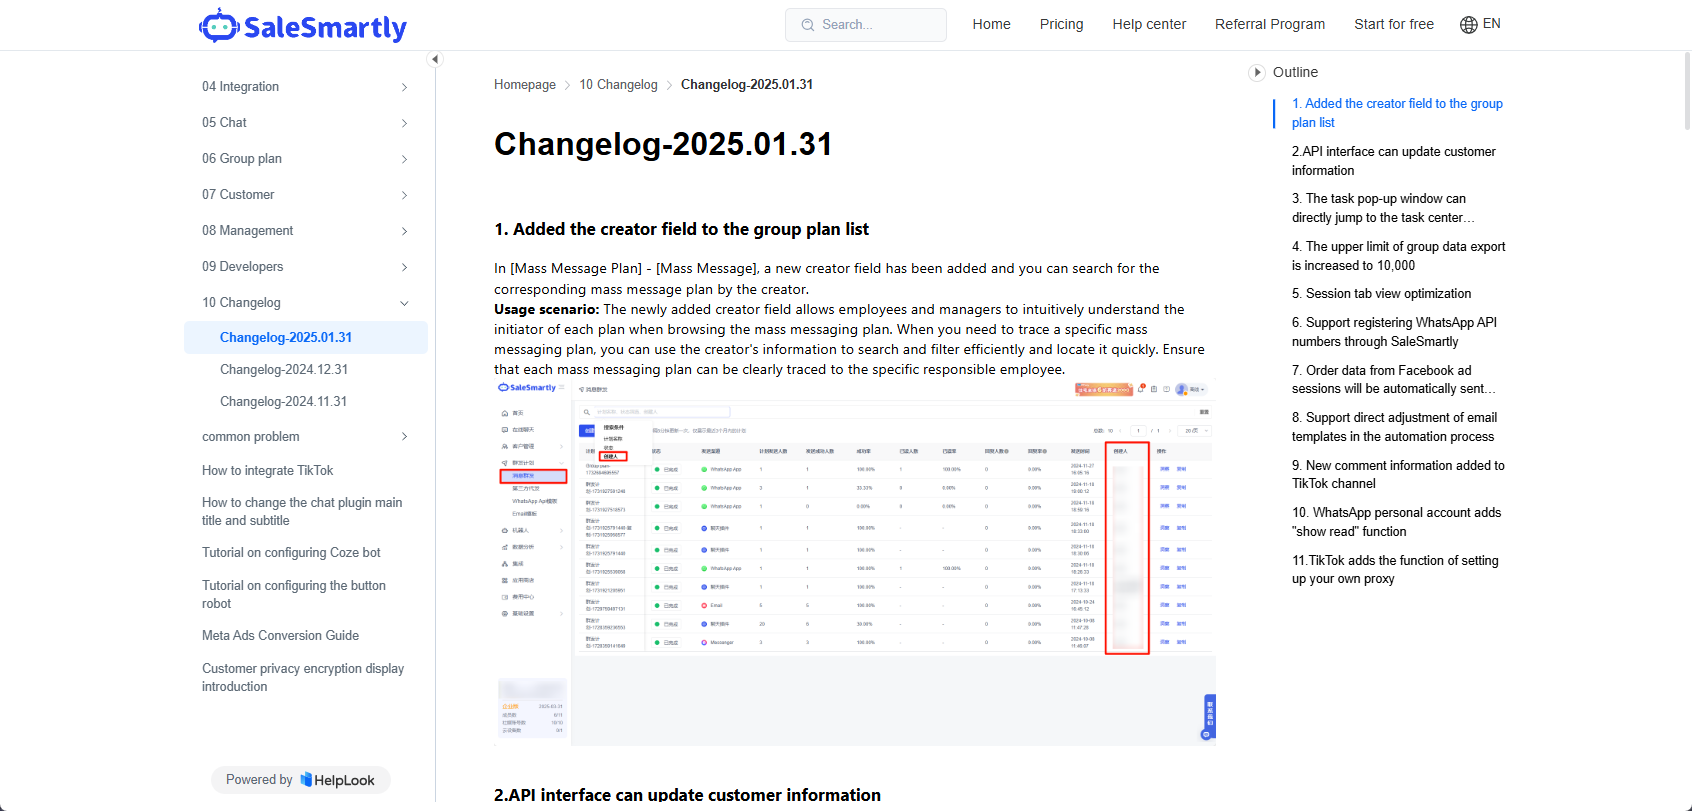The image size is (1692, 811).
Task: Jump to outline item 8 email templates
Action: 1394,427
